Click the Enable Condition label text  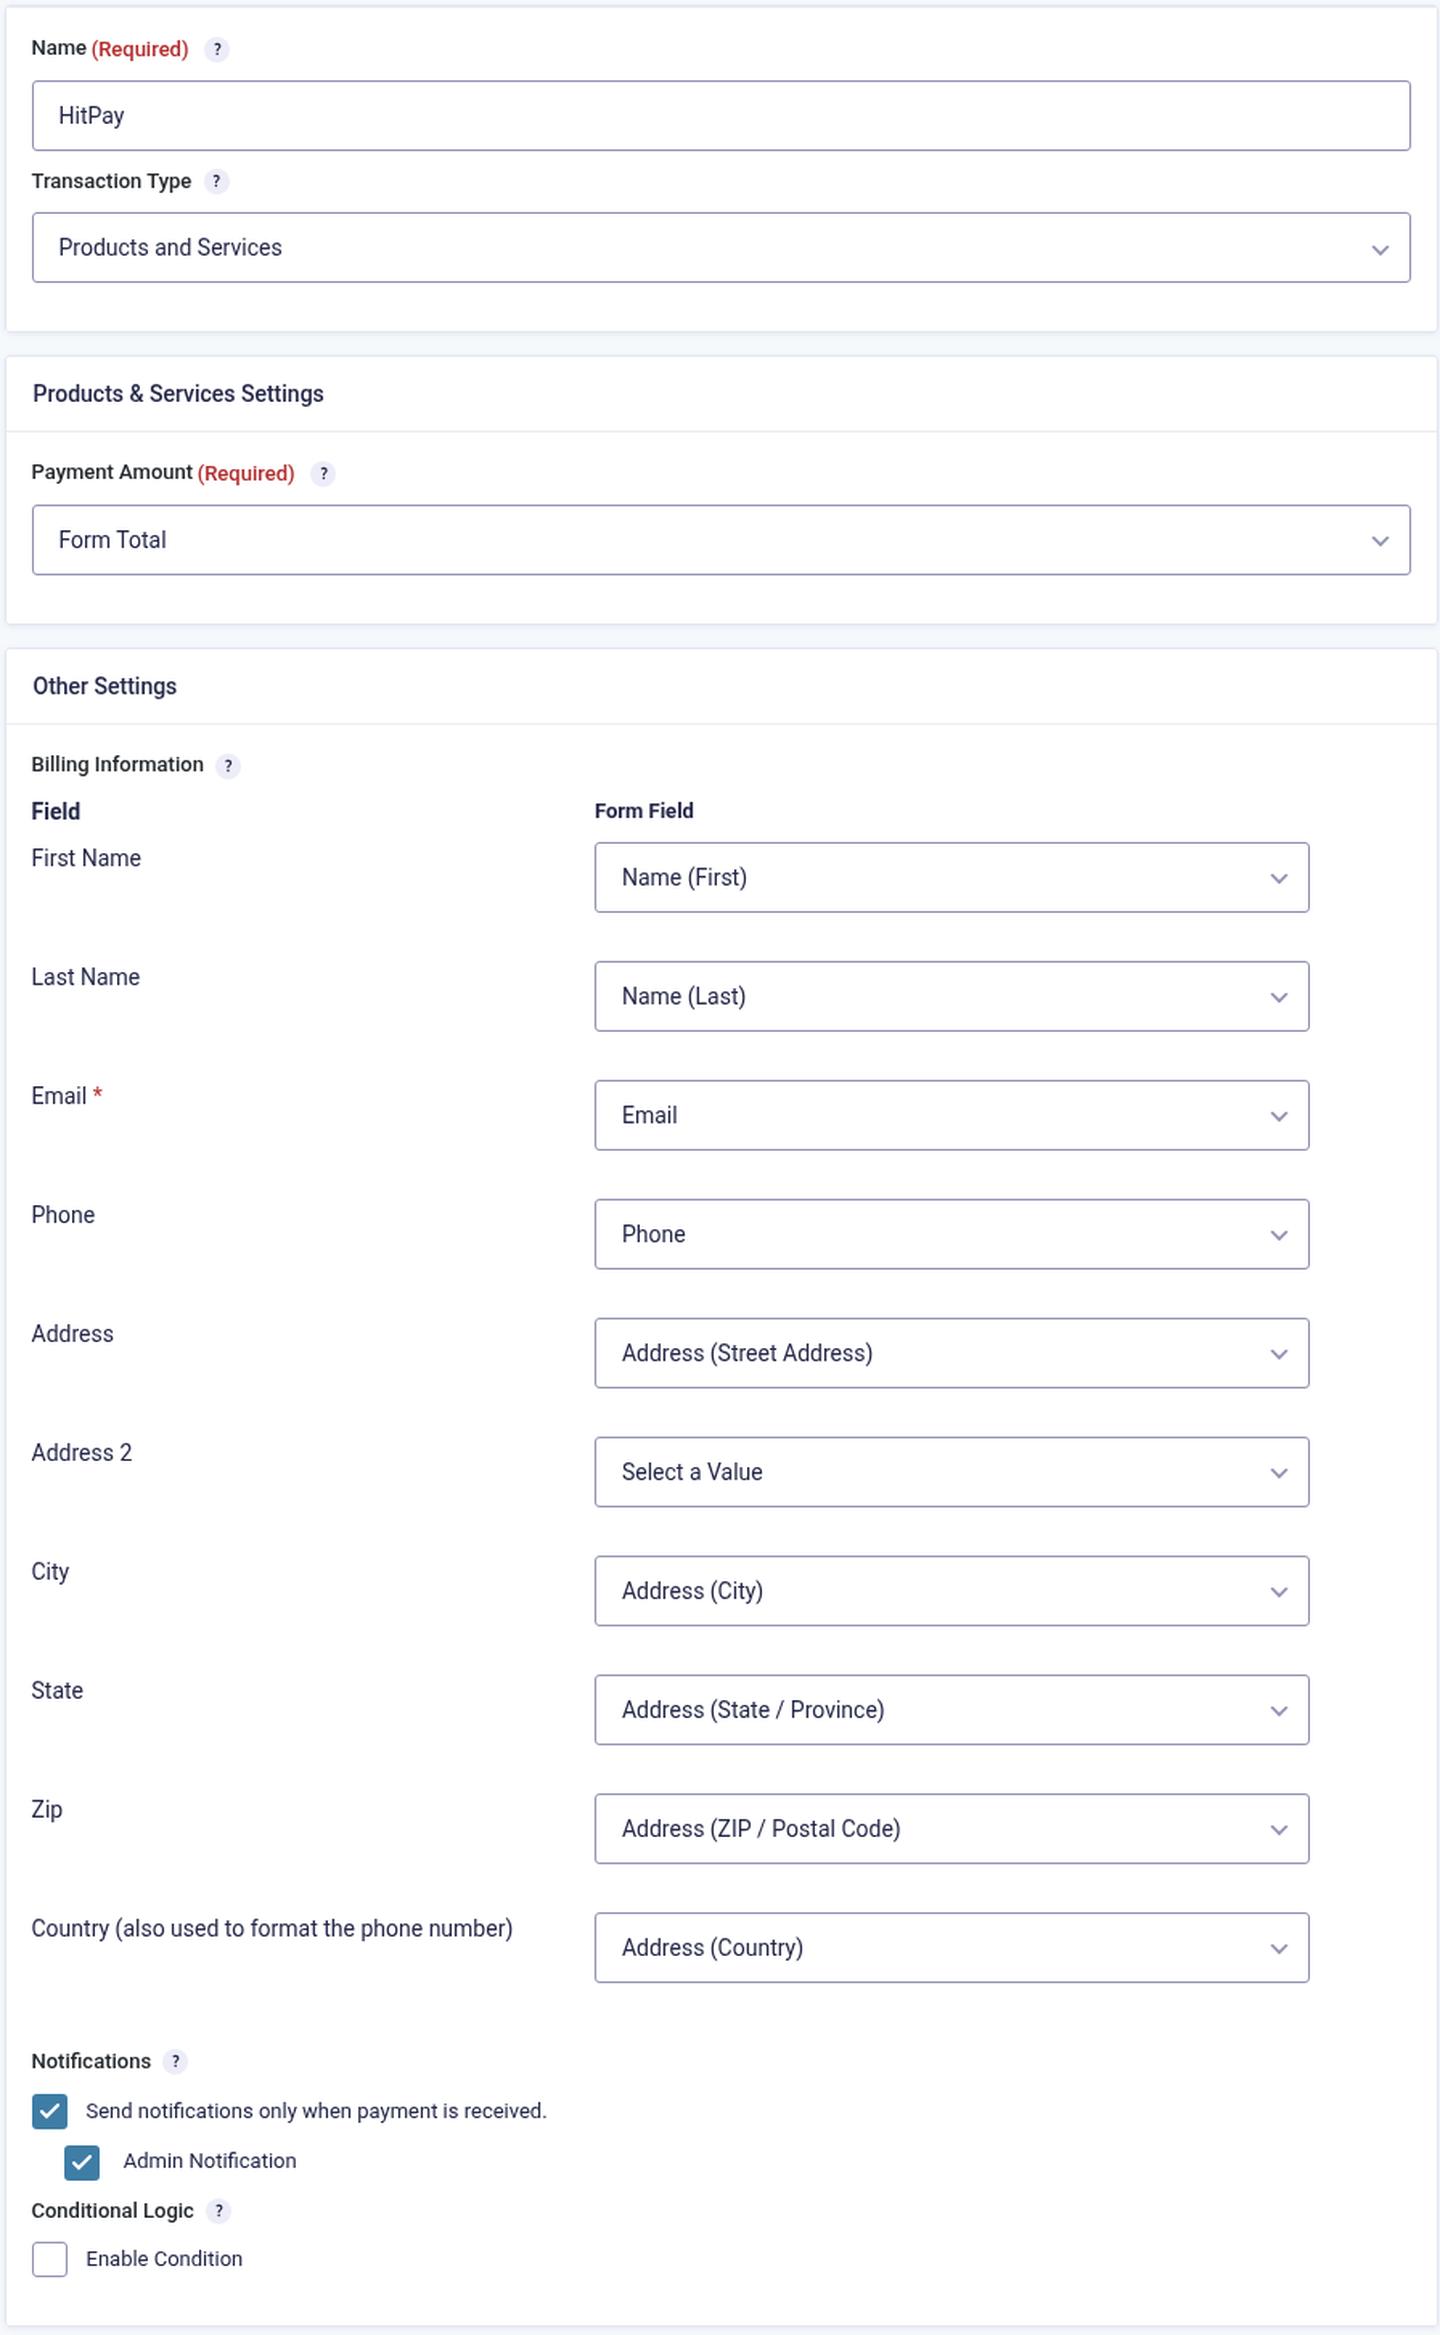[164, 2259]
